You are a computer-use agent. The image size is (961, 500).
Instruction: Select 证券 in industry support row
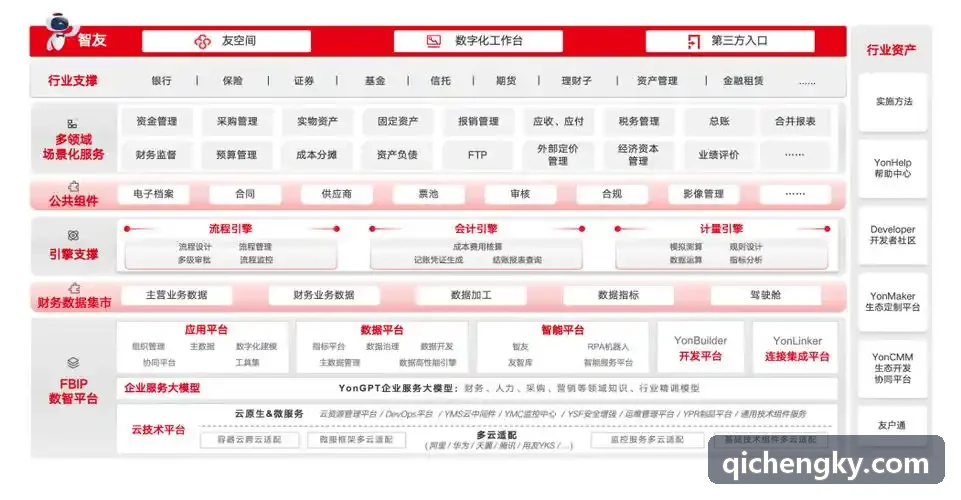click(303, 80)
